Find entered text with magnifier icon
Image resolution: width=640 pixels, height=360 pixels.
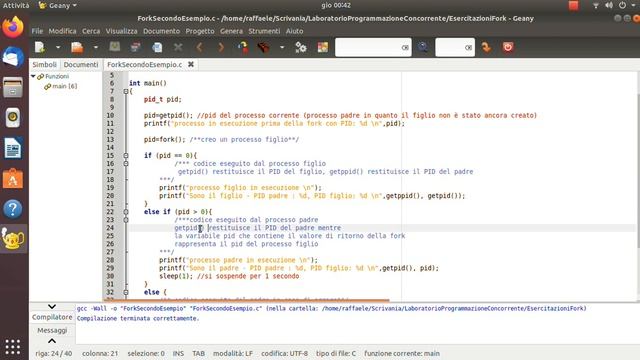click(423, 47)
